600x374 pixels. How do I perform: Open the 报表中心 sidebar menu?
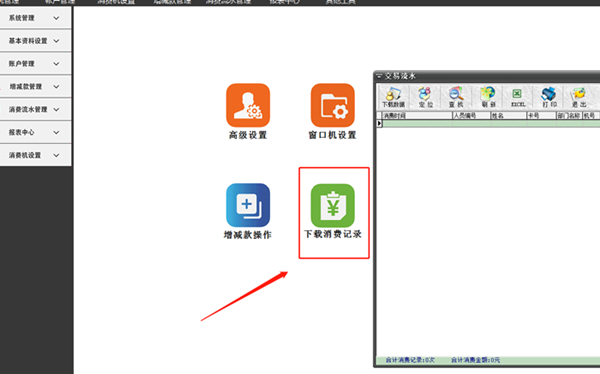pos(35,132)
